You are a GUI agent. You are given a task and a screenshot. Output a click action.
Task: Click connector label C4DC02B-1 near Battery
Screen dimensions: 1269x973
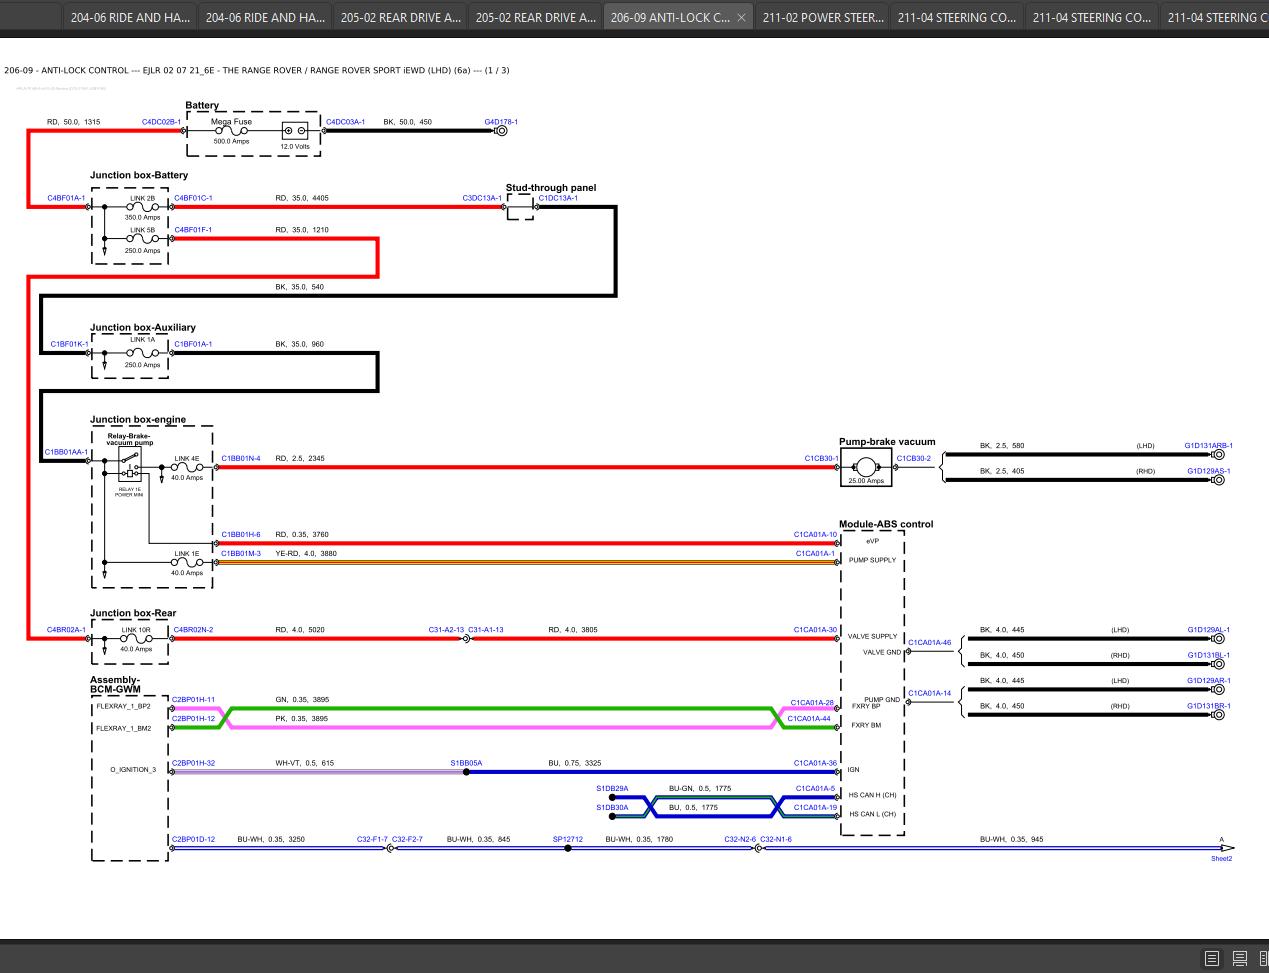click(161, 122)
